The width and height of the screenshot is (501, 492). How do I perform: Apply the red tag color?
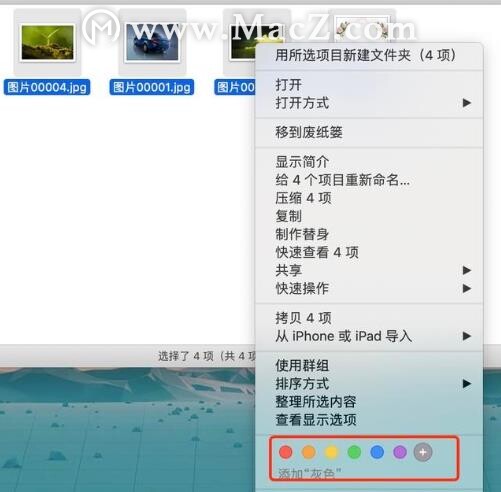click(x=286, y=452)
